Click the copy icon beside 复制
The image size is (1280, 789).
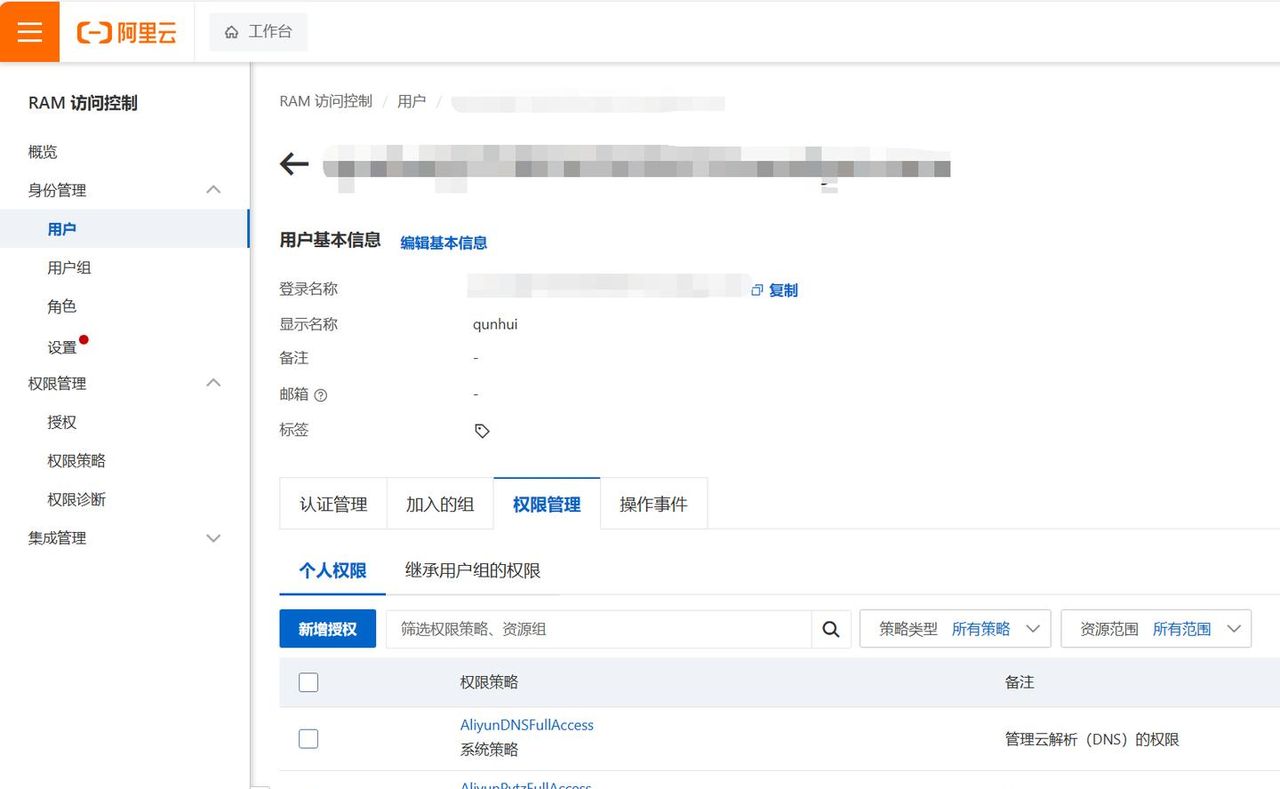(x=757, y=290)
